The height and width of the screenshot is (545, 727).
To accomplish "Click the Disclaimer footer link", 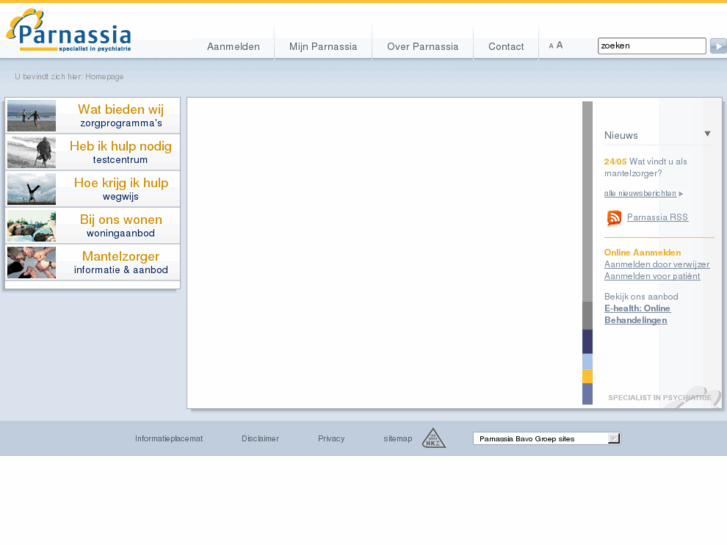I will tap(260, 438).
